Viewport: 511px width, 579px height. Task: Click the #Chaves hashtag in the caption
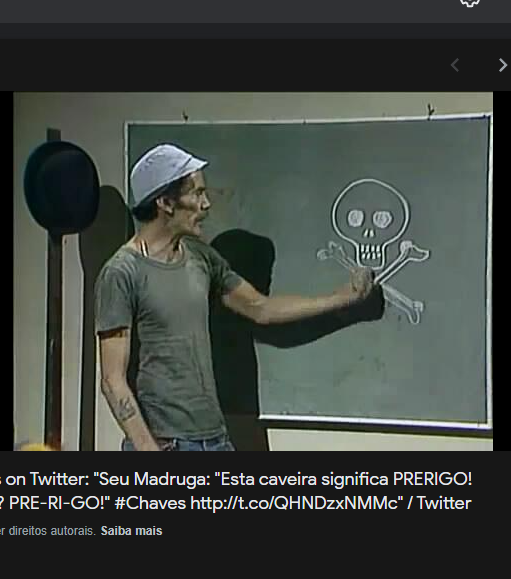tap(150, 503)
